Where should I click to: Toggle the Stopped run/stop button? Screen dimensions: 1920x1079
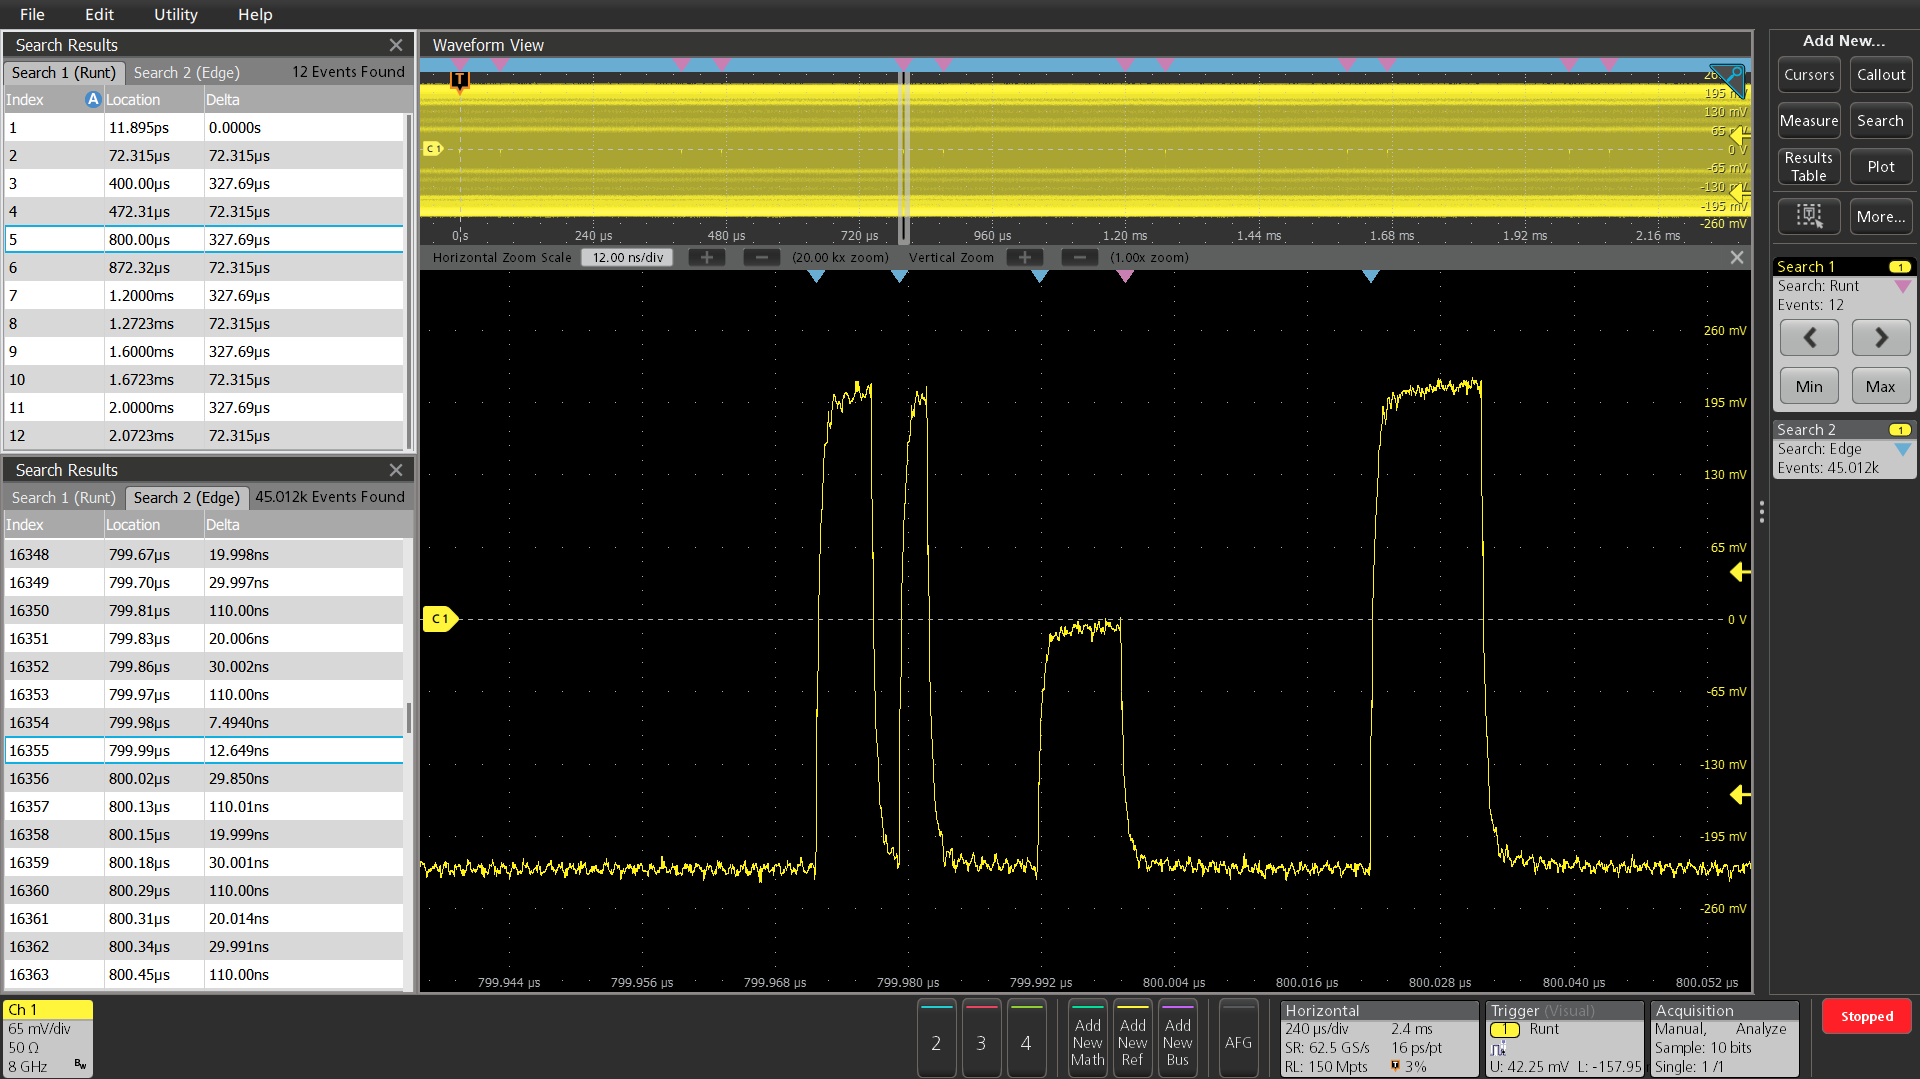coord(1867,1016)
